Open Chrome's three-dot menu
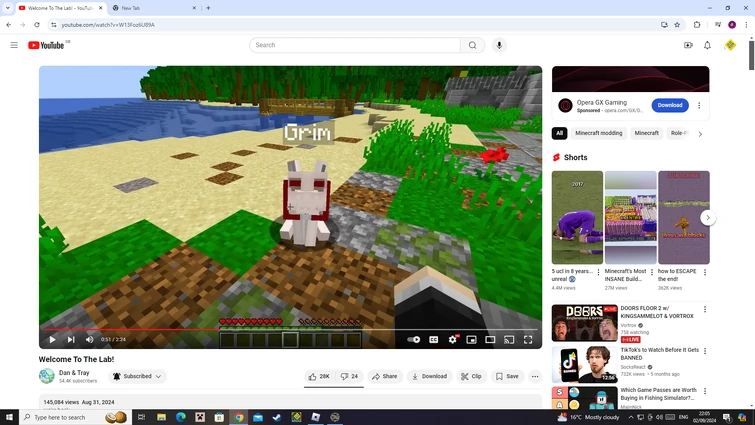This screenshot has width=755, height=425. 746,25
